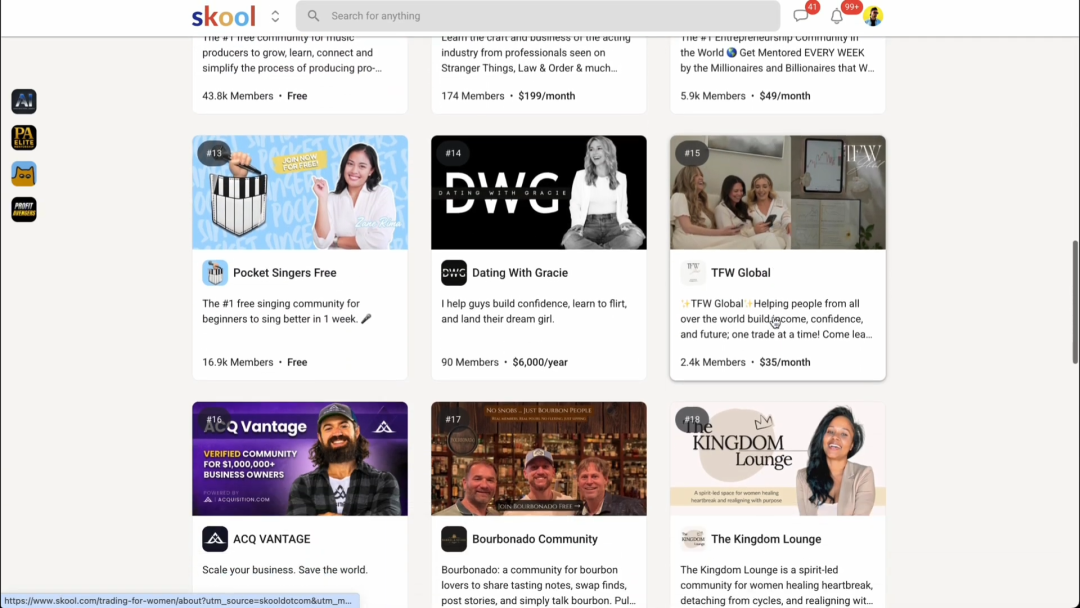Viewport: 1080px width, 608px height.
Task: Open the Profit Avengers community shortcut
Action: [24, 210]
